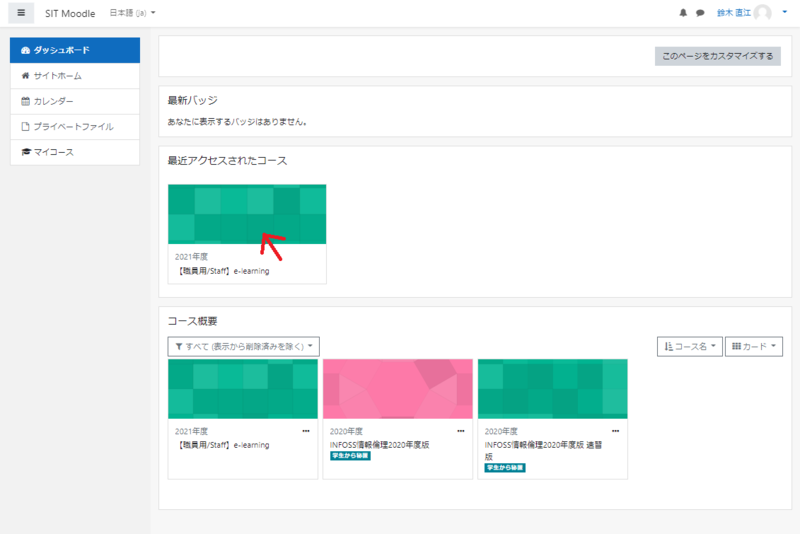Click 2021年度 label under recently accessed course

[191, 257]
